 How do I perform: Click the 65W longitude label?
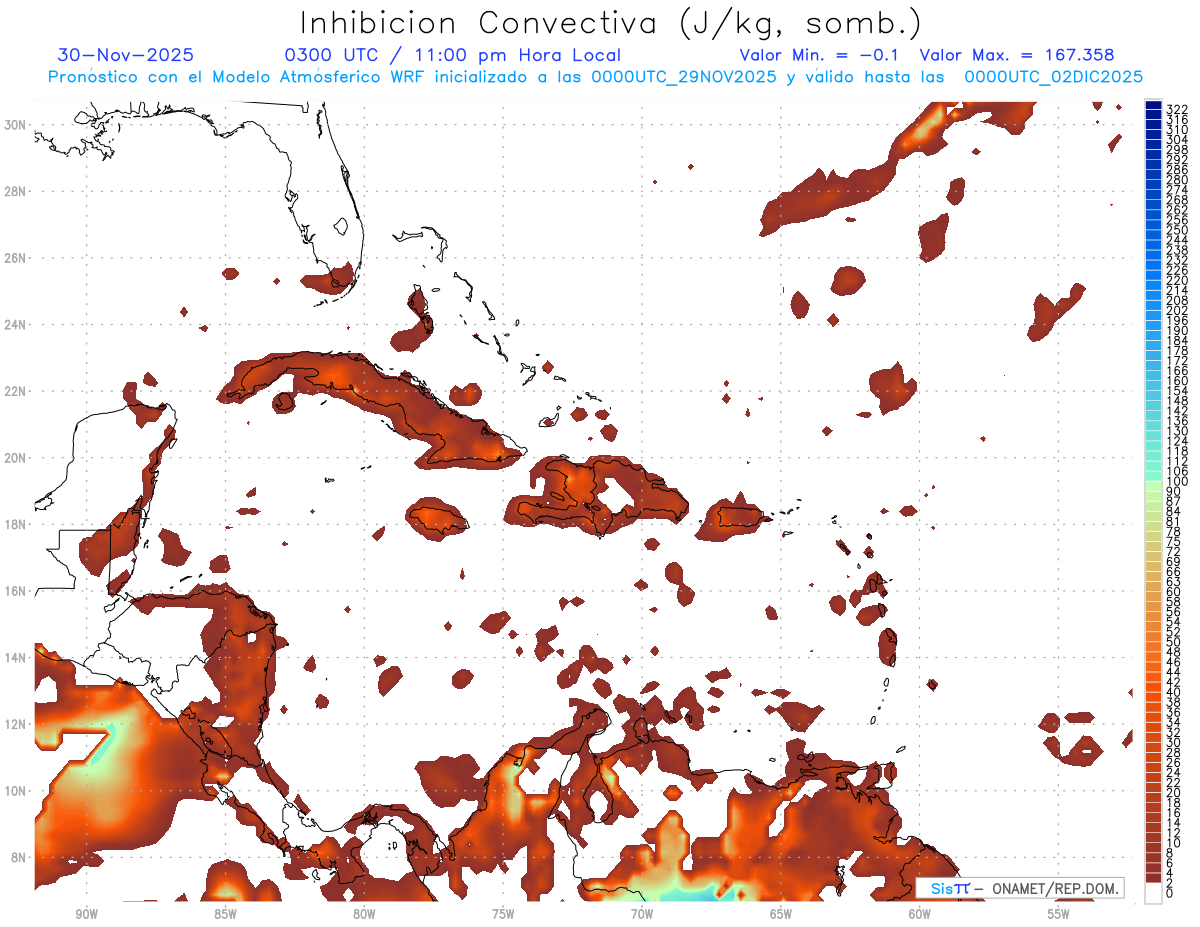[781, 914]
